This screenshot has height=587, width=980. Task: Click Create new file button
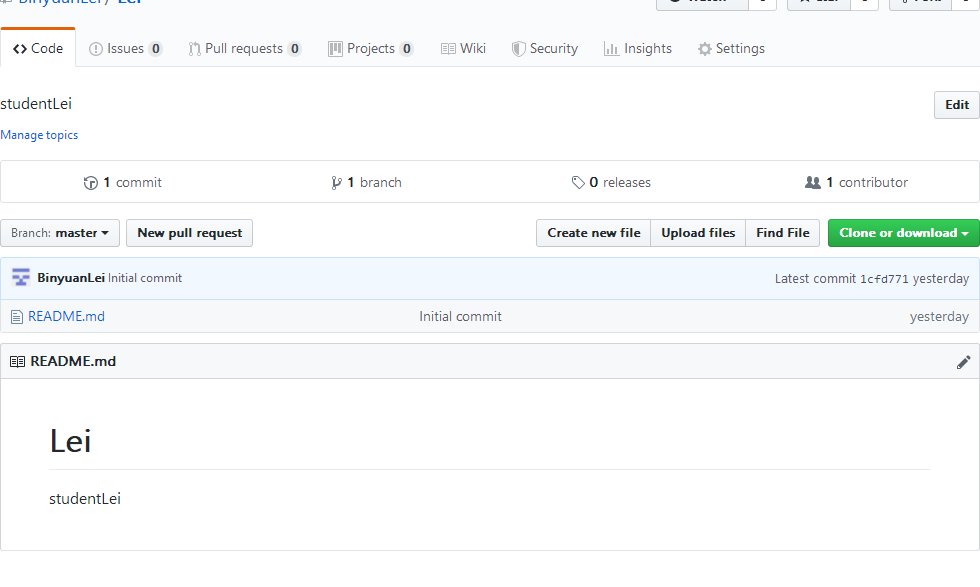594,233
